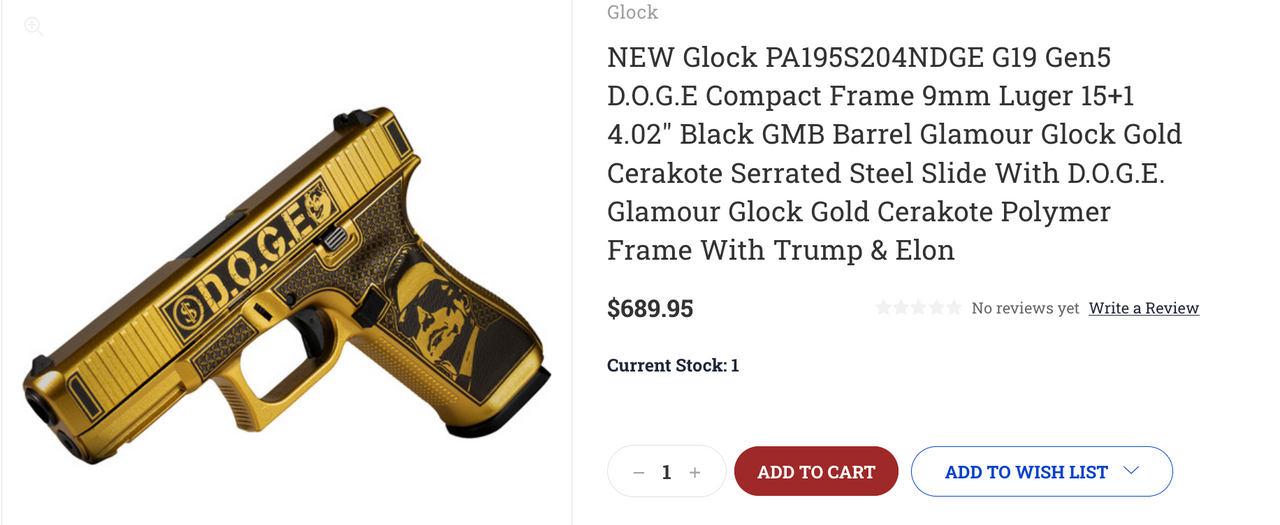Increase quantity with the plus icon
1280x525 pixels.
coord(695,472)
